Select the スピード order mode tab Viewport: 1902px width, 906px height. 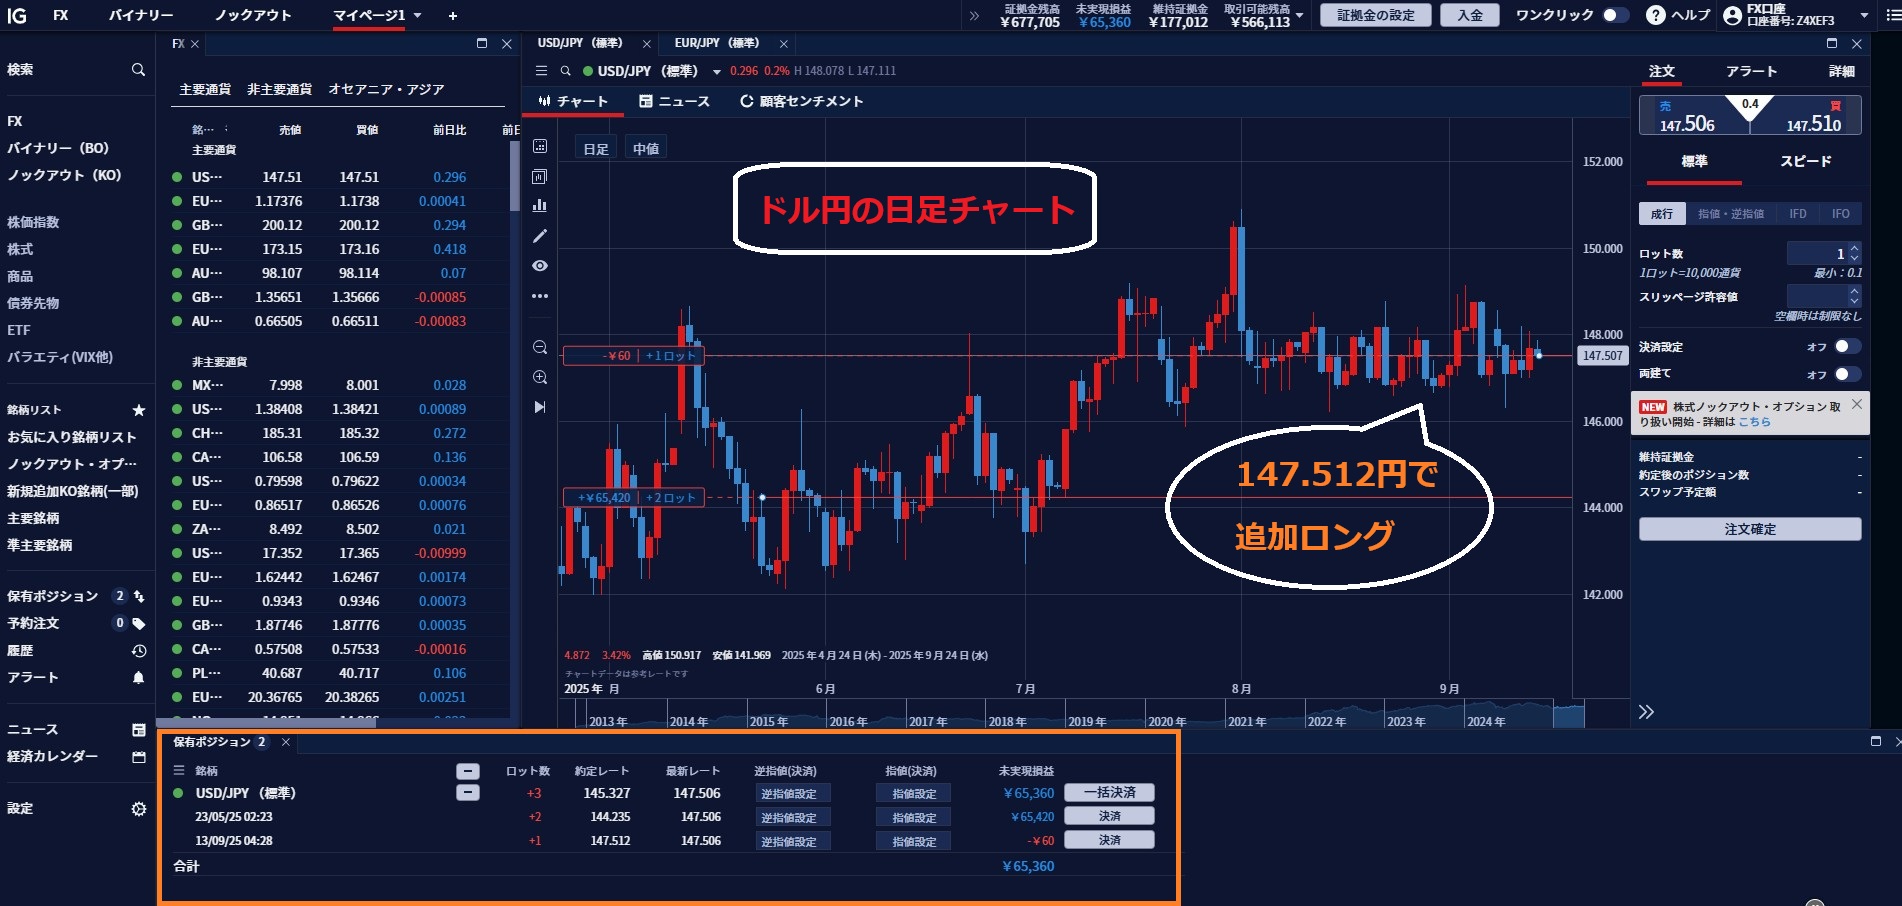click(x=1806, y=161)
